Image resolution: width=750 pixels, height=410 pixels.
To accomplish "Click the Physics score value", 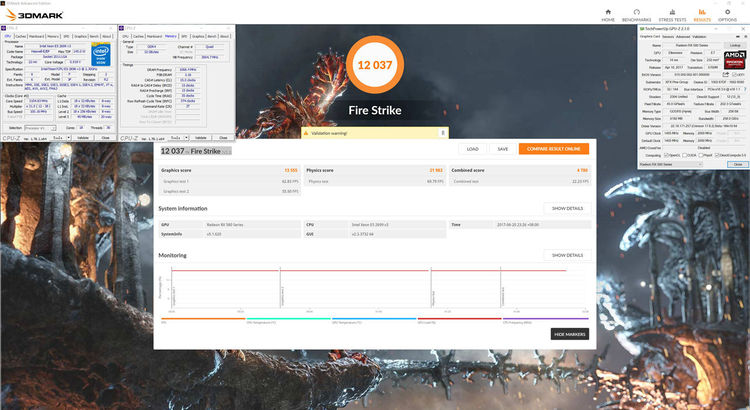I will point(436,170).
